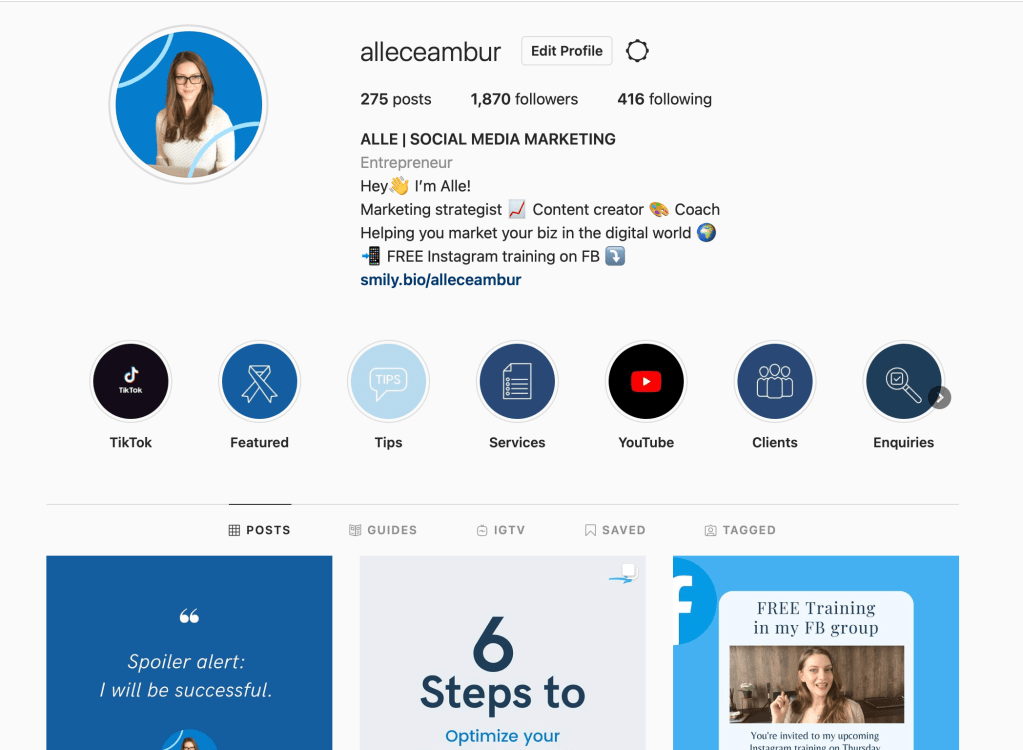Open the YouTube story highlight

tap(646, 382)
